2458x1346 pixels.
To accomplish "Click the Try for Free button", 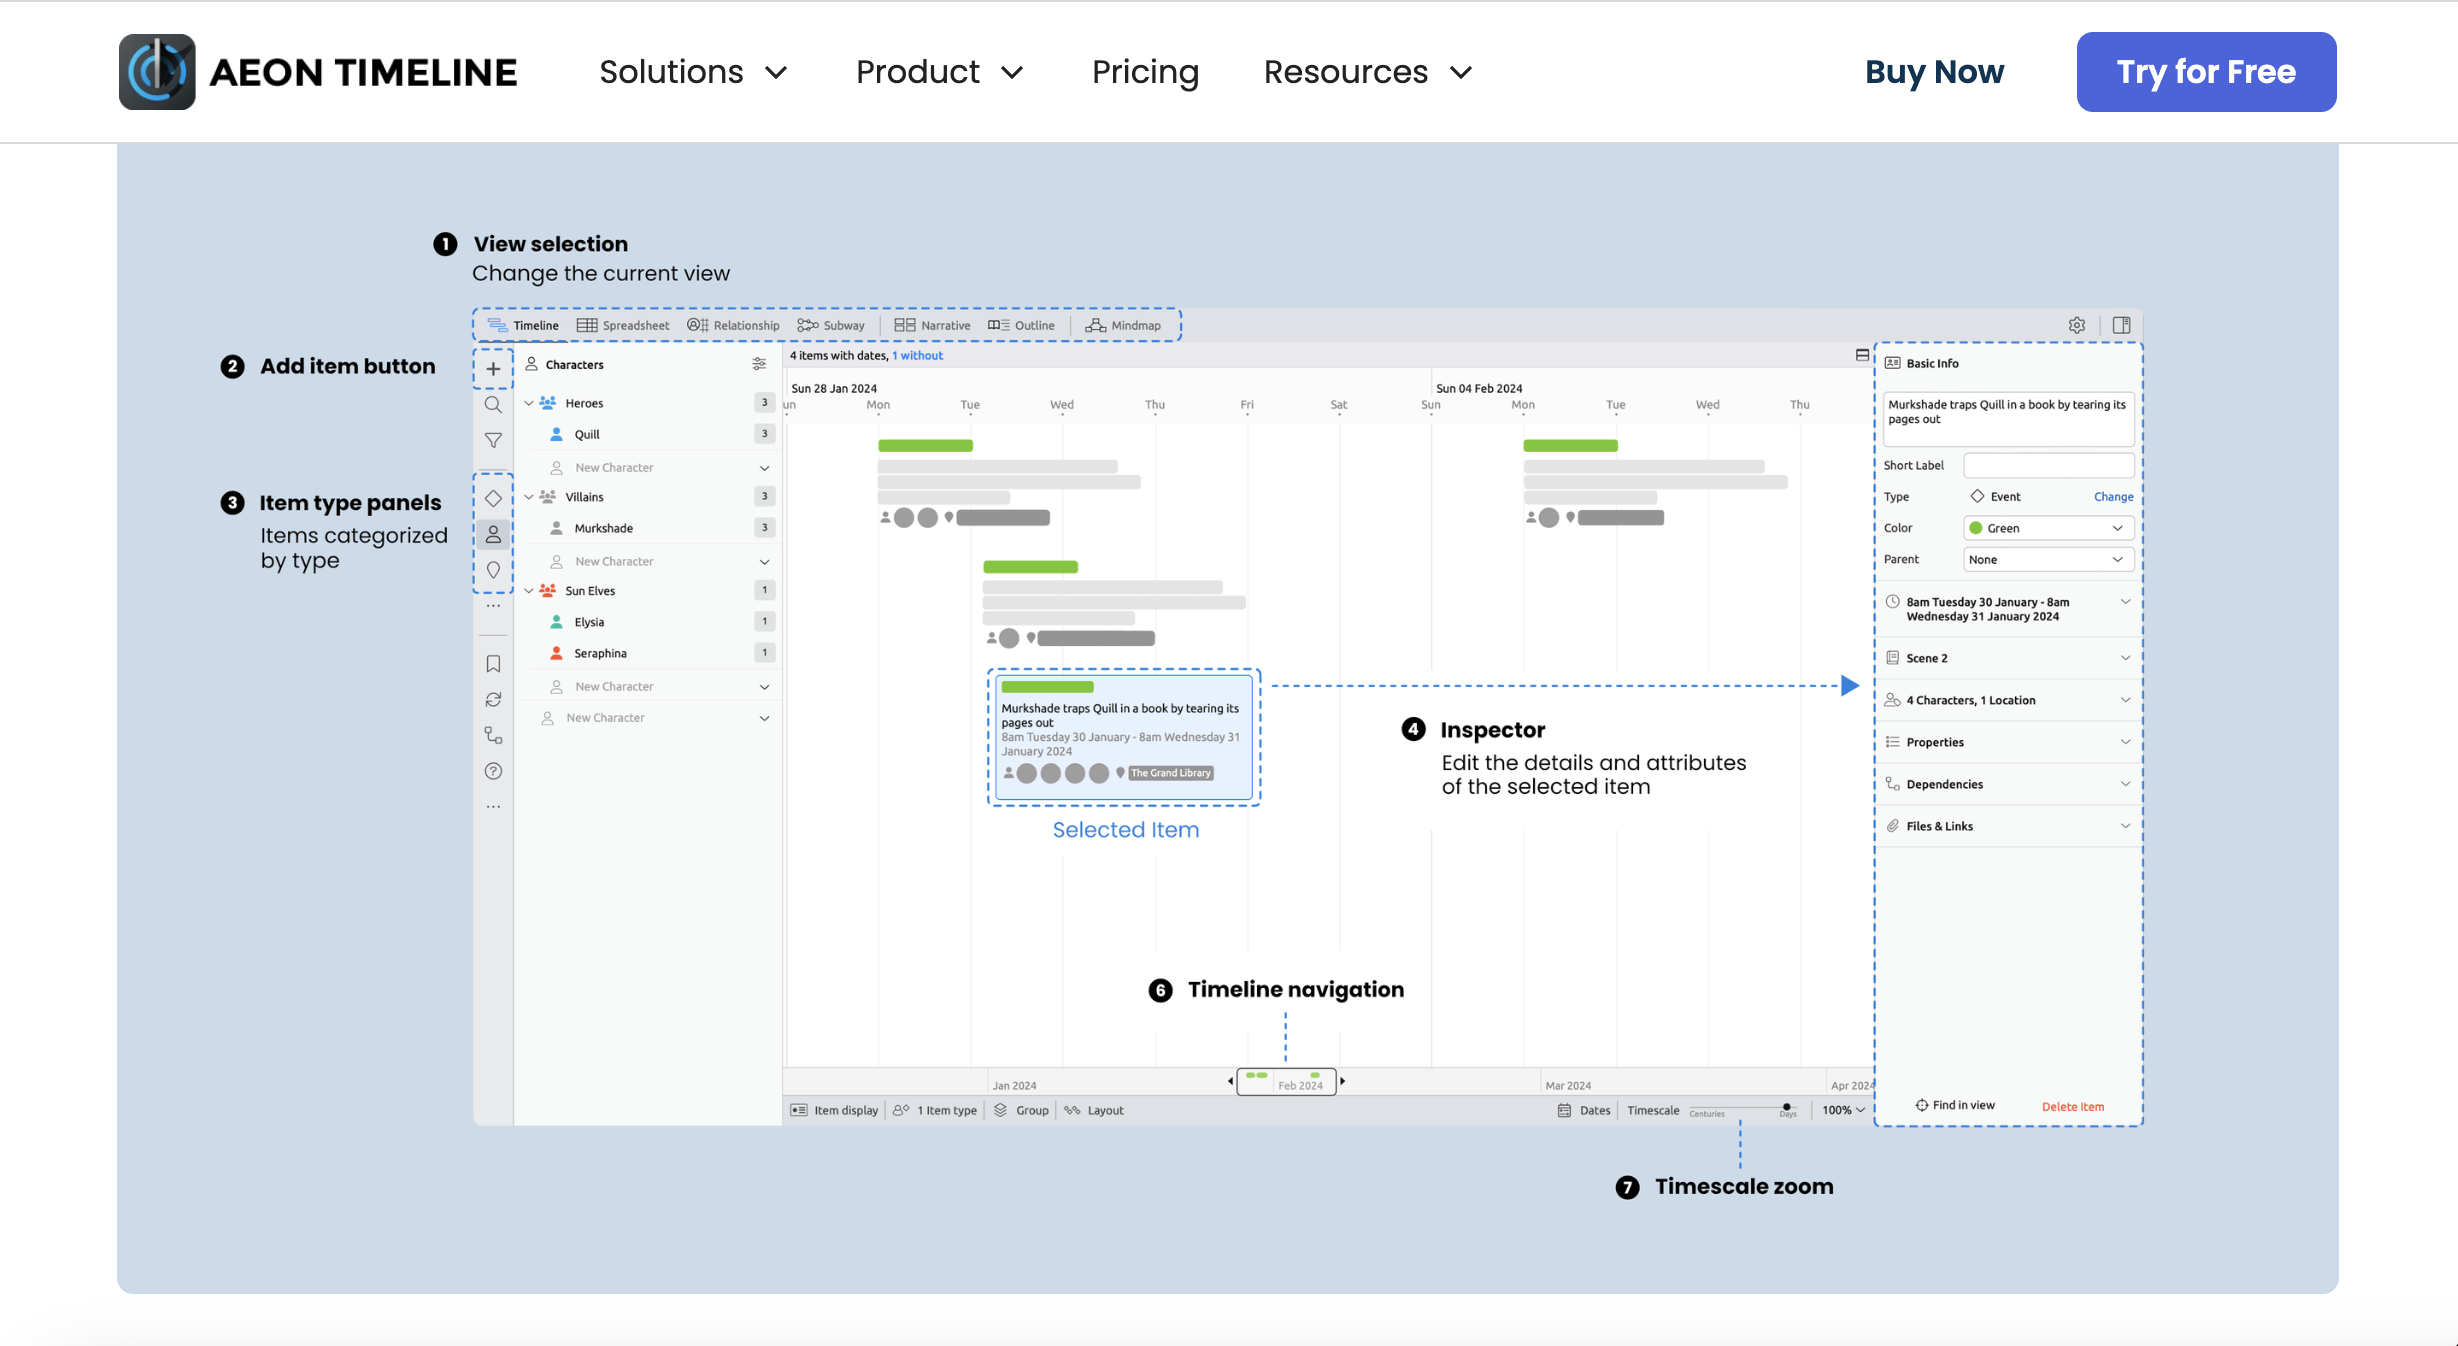I will (2206, 72).
